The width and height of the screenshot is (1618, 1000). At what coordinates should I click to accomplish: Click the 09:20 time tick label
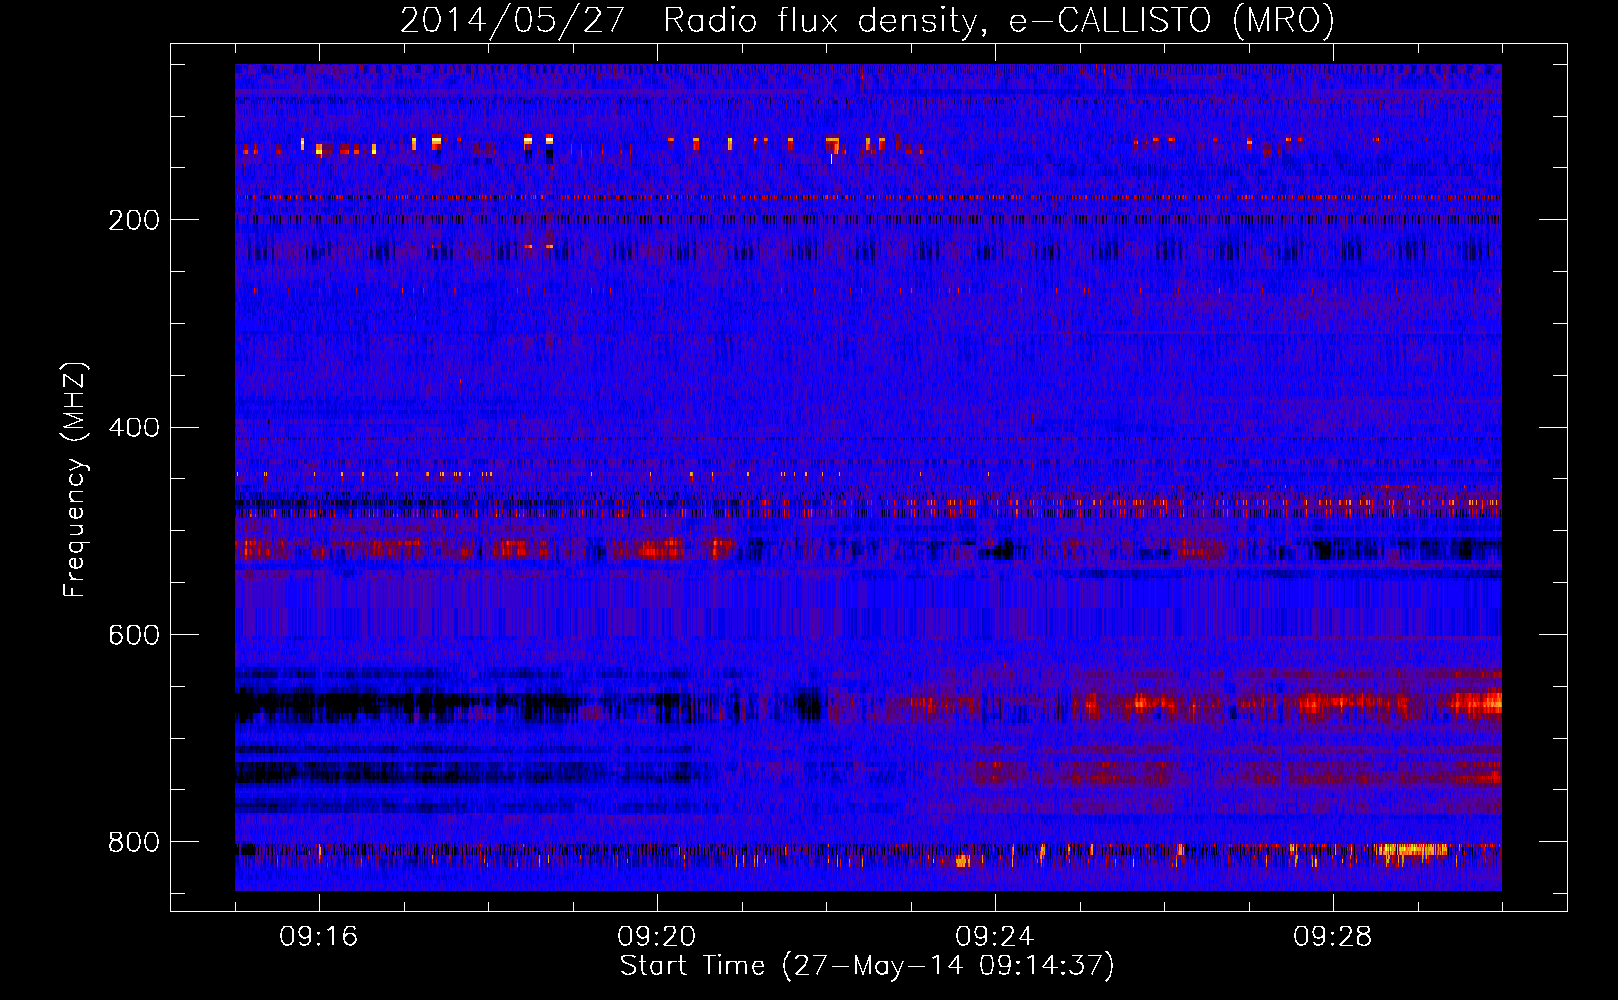657,937
